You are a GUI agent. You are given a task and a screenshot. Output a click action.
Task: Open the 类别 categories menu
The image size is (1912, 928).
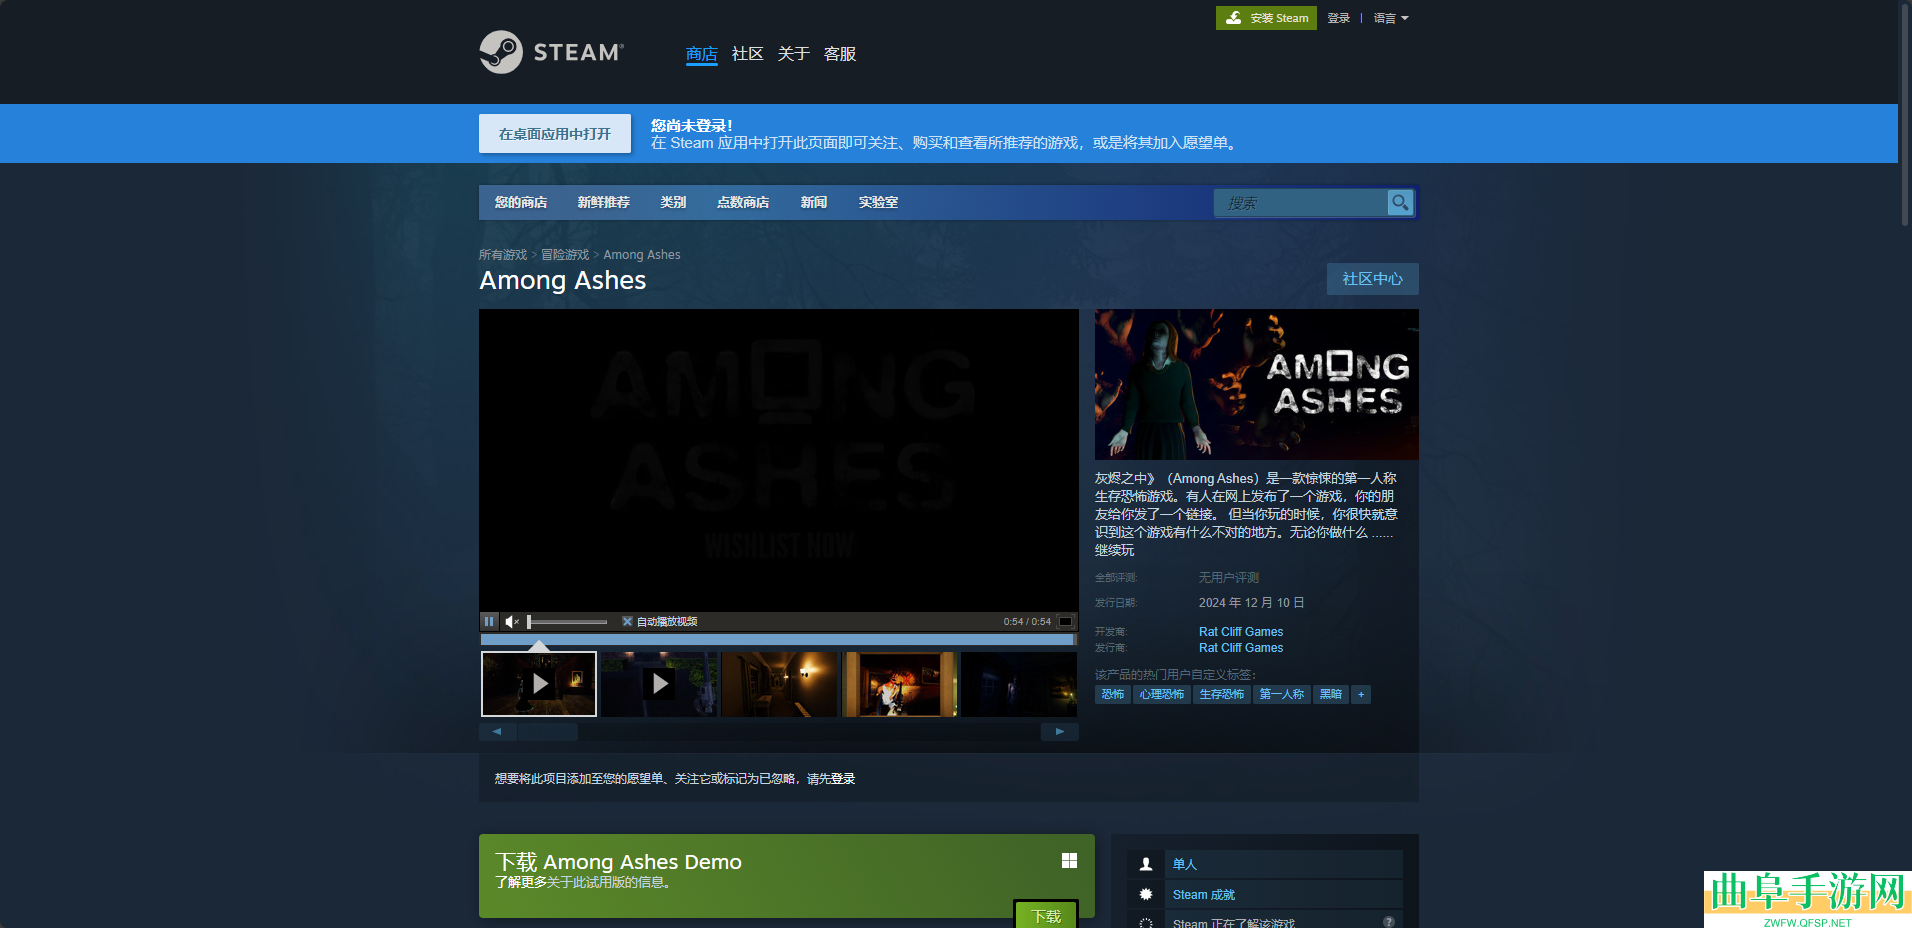[673, 202]
